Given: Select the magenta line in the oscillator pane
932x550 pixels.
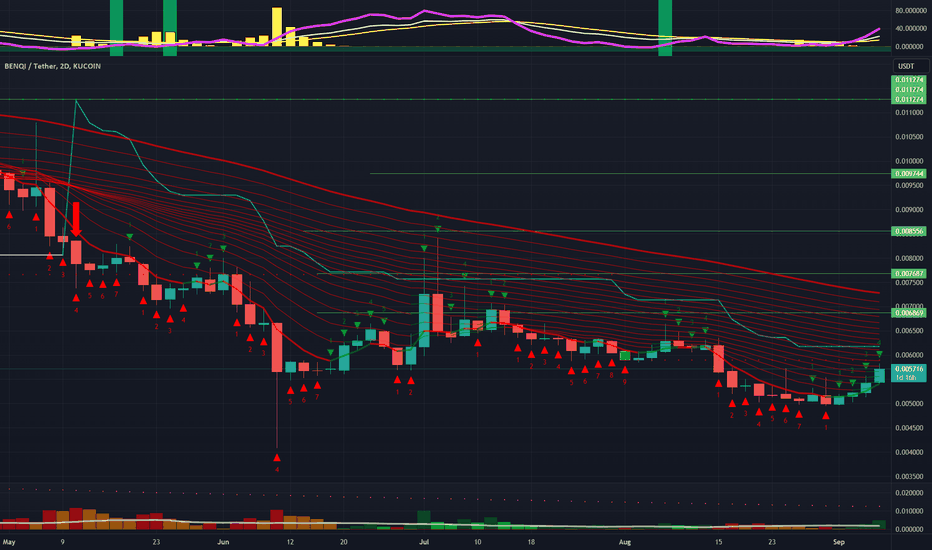Looking at the screenshot, I should point(423,11).
